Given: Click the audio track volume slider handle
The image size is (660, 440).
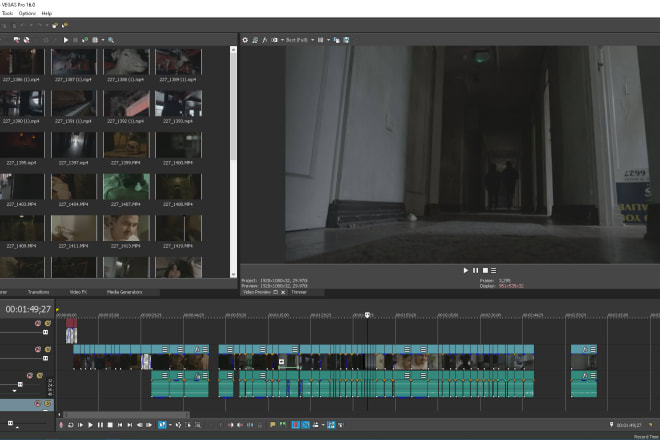Looking at the screenshot, I should 20,384.
